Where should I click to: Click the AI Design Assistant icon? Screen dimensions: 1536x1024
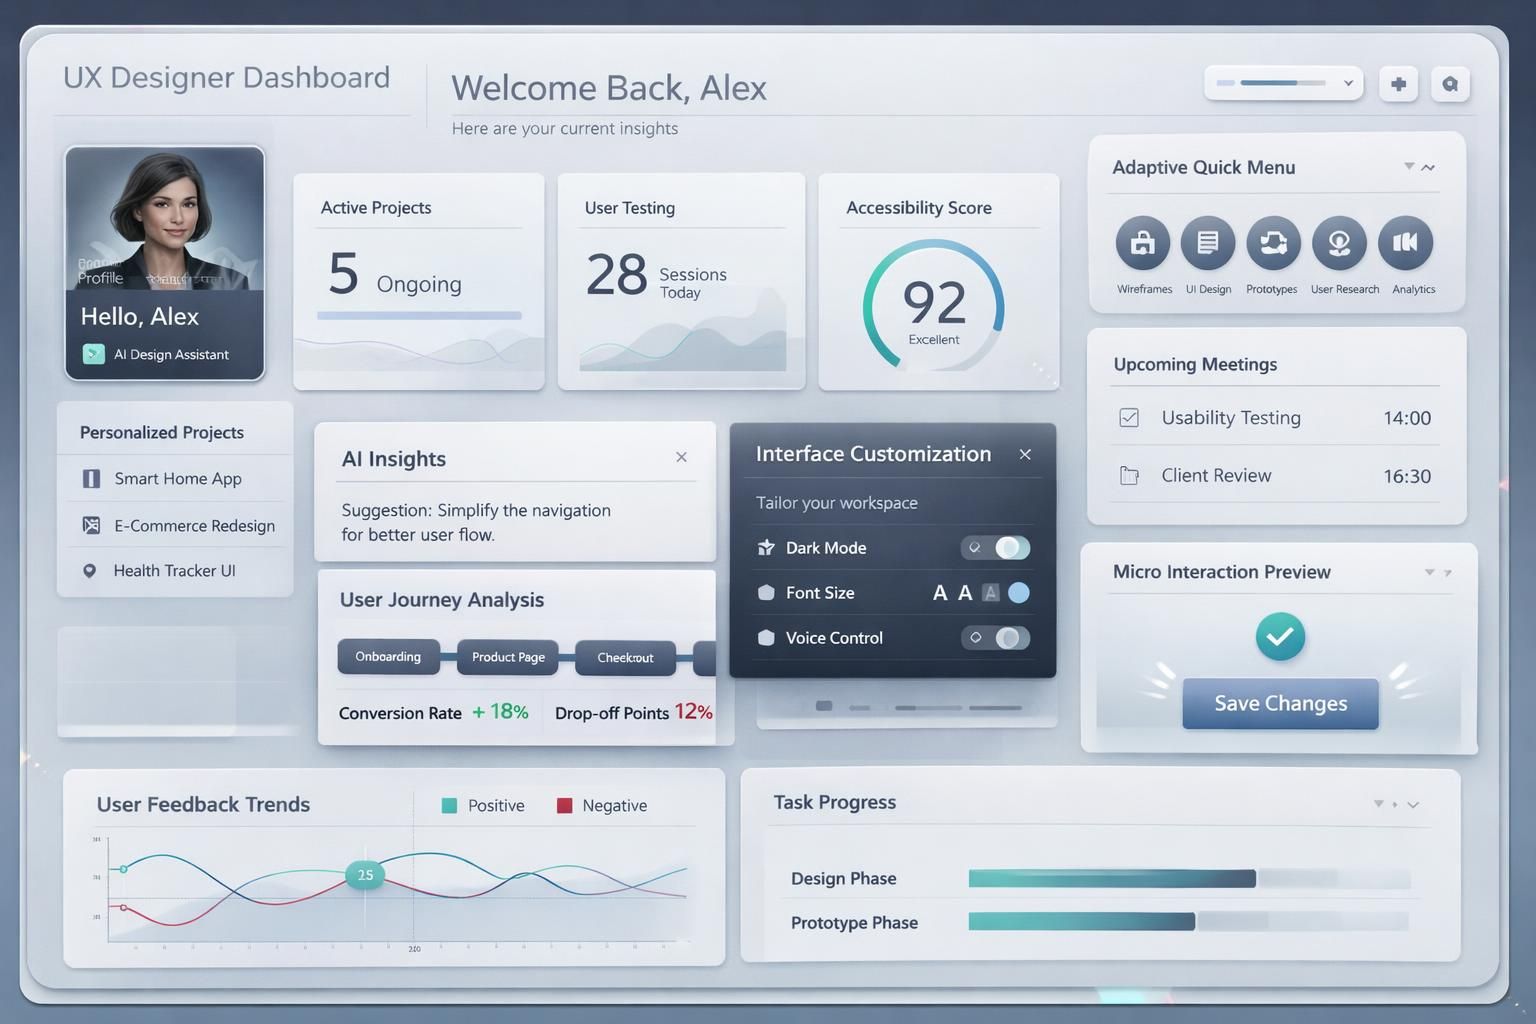[93, 354]
